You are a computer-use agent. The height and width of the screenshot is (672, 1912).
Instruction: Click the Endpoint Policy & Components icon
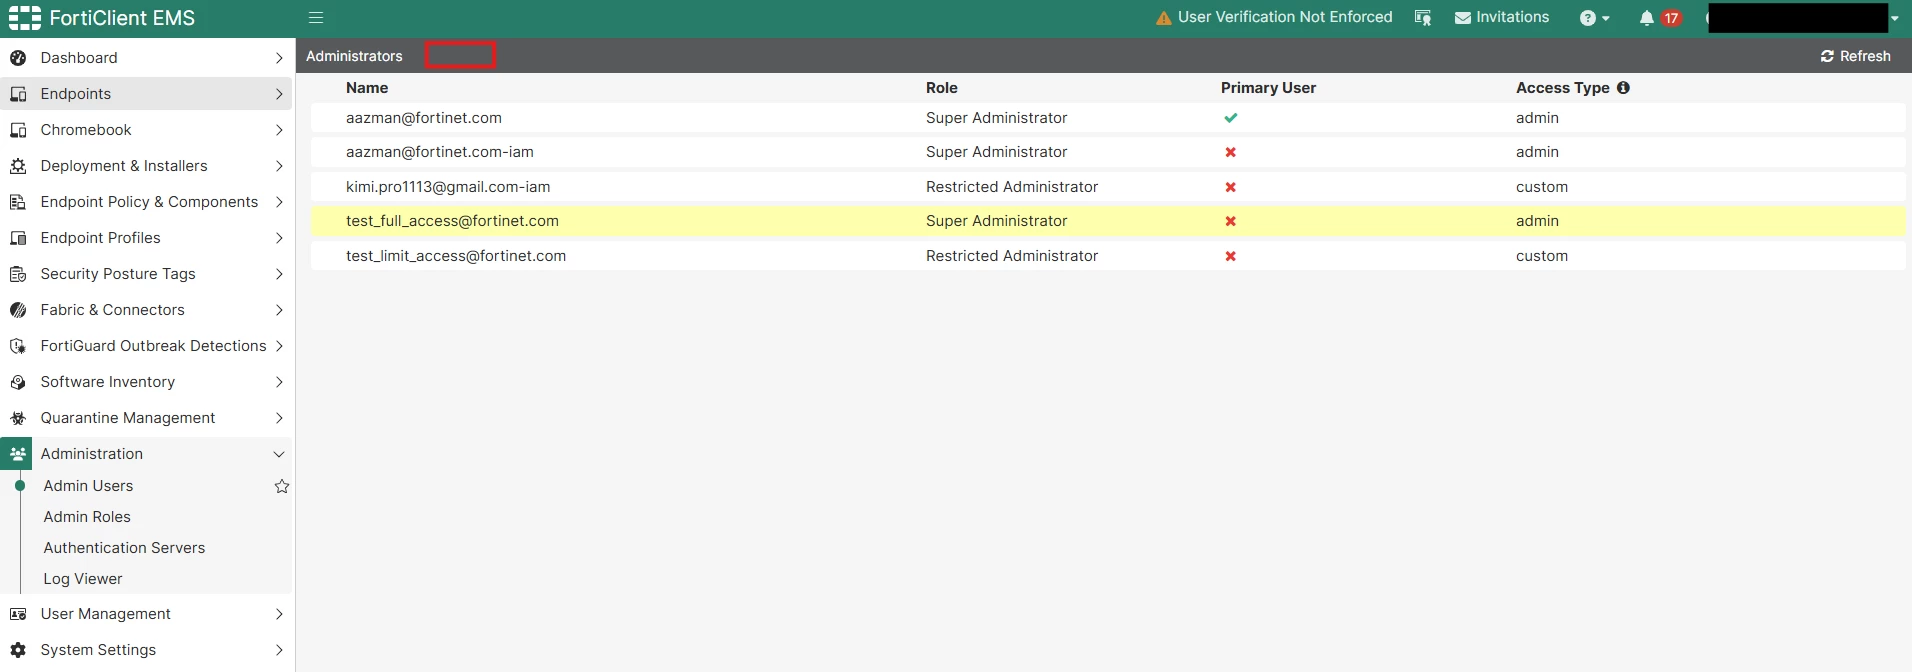tap(18, 202)
